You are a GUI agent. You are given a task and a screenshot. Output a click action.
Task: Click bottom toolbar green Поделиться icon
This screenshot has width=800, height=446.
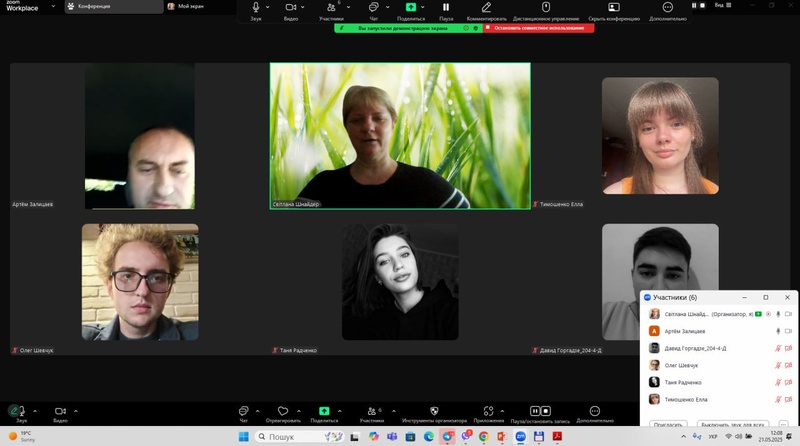point(324,411)
